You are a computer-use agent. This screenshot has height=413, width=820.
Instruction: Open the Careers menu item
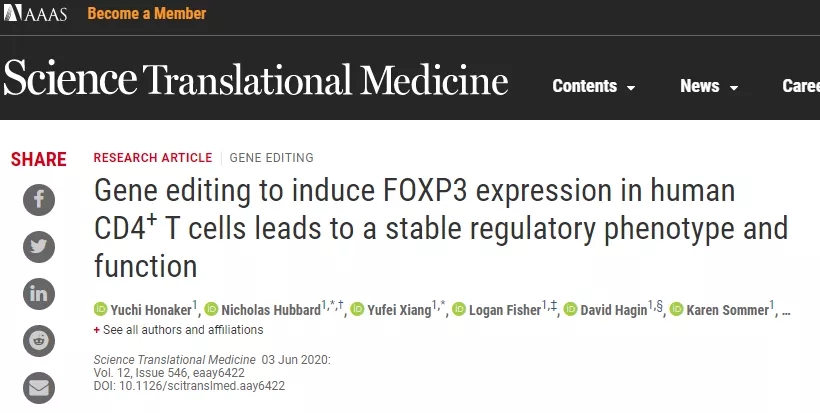pyautogui.click(x=800, y=86)
